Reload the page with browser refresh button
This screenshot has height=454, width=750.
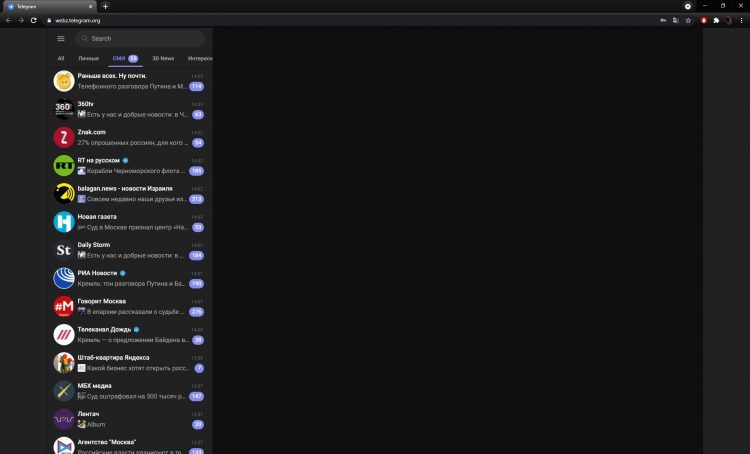[33, 21]
